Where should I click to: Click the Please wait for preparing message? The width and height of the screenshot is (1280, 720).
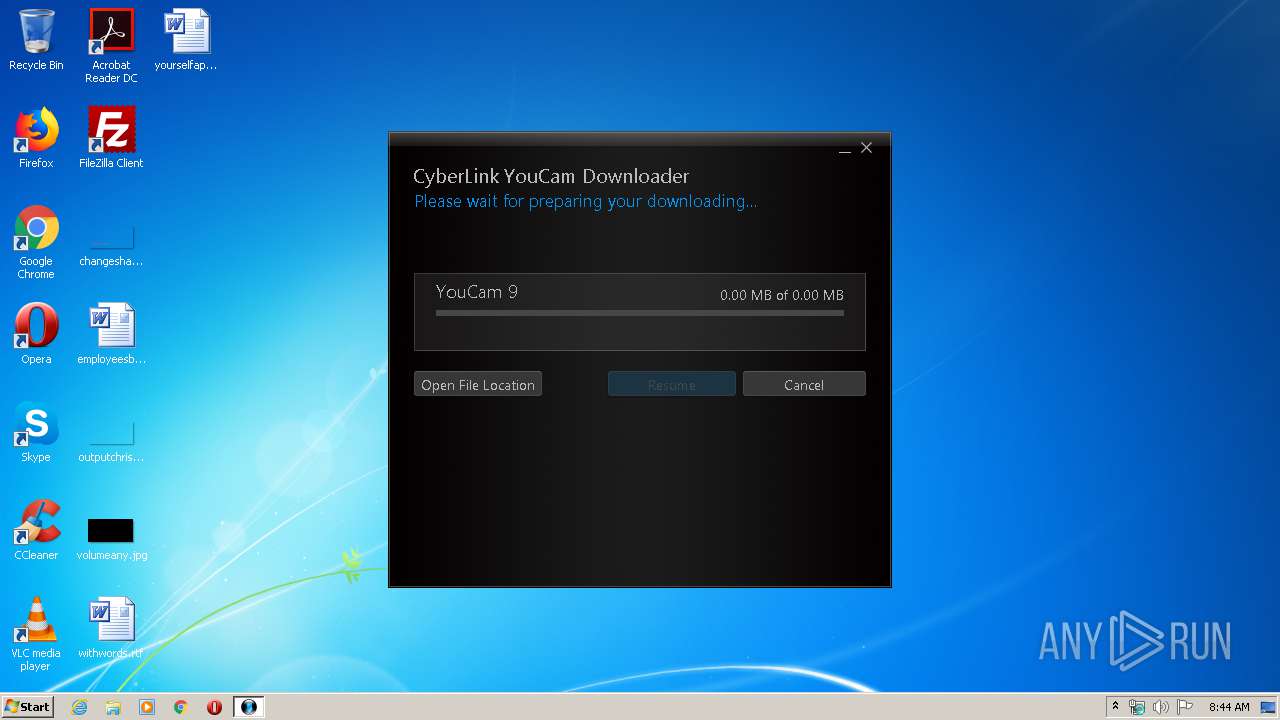click(x=586, y=201)
